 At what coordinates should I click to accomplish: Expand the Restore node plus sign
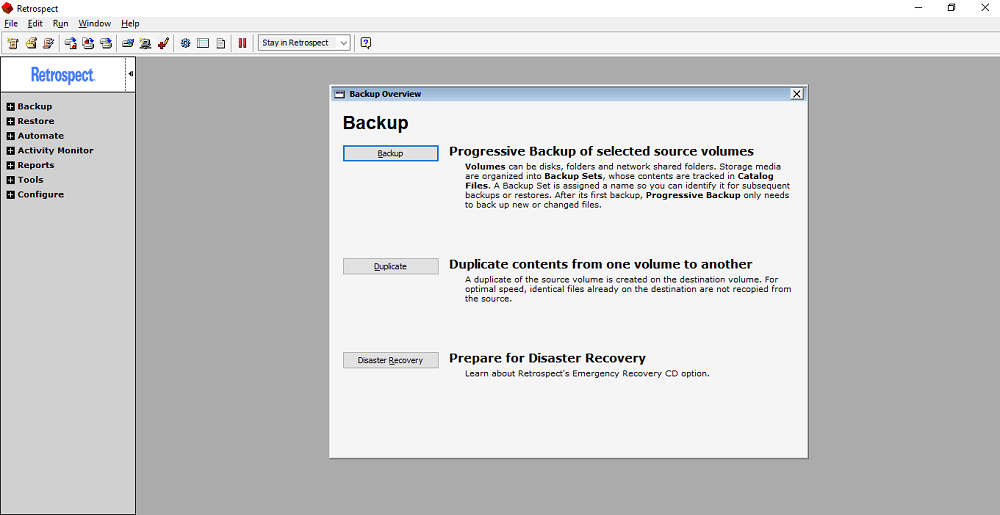(x=10, y=121)
